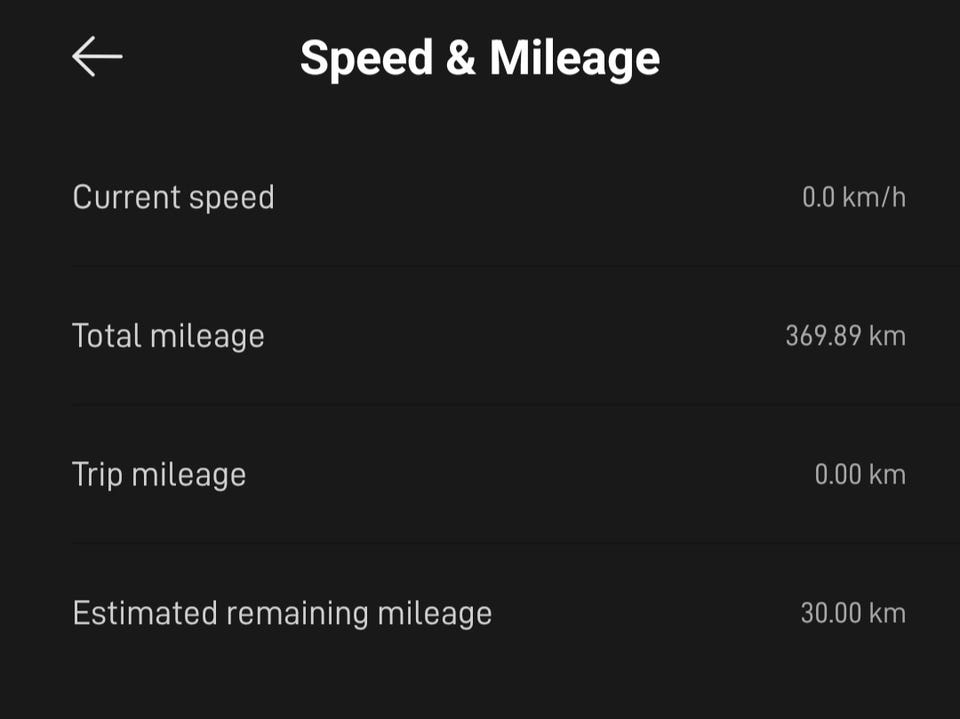The width and height of the screenshot is (960, 719).
Task: Click the ampersand in the header title
Action: [460, 58]
